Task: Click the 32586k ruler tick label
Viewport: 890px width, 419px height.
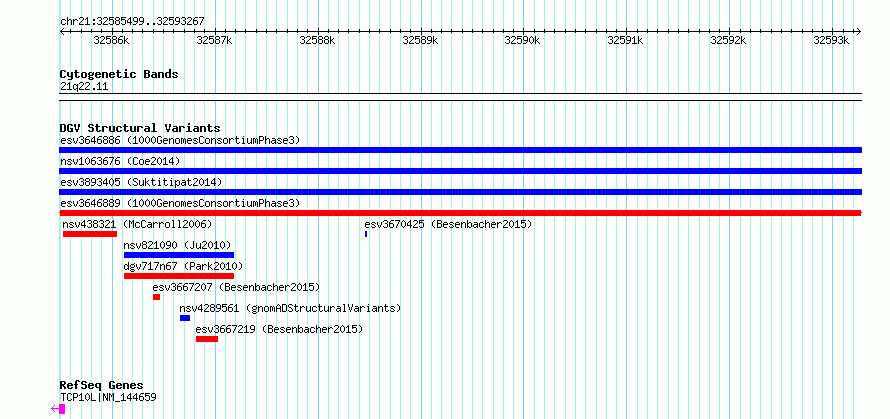Action: click(112, 40)
